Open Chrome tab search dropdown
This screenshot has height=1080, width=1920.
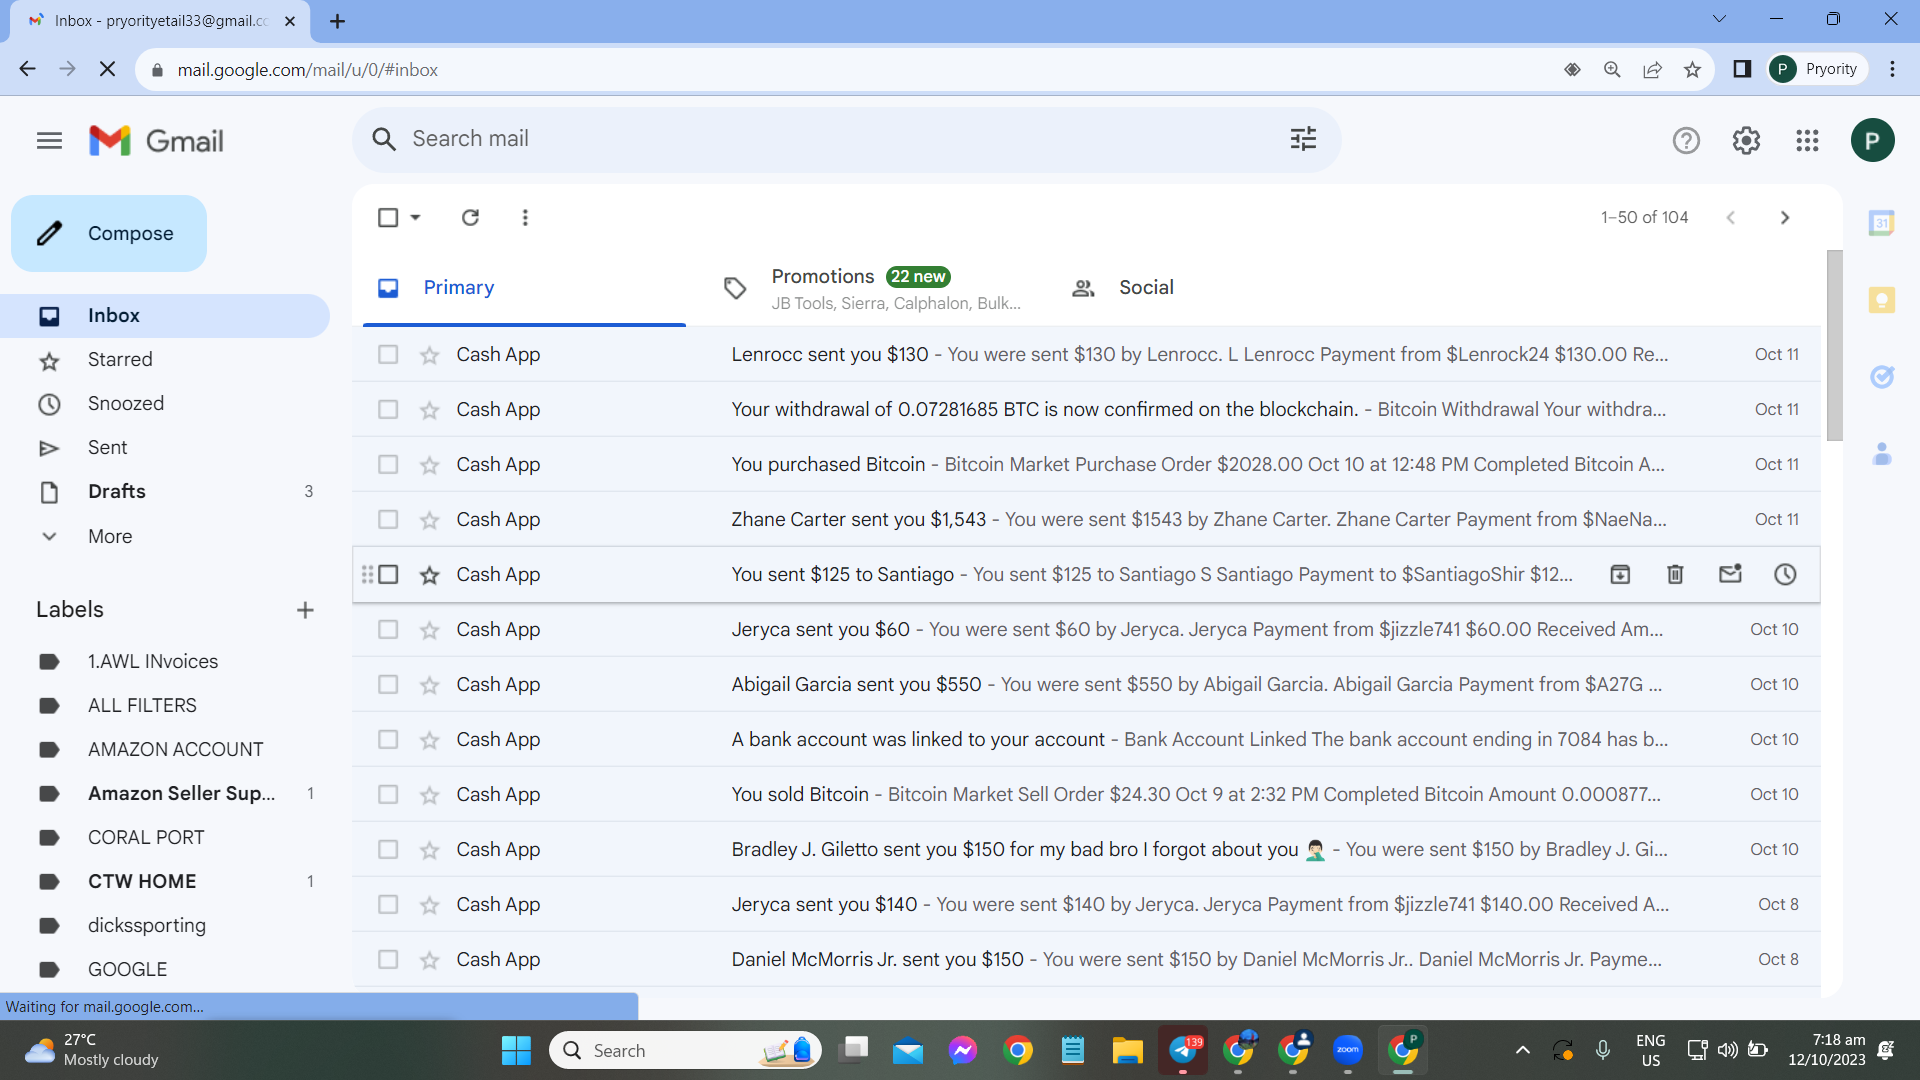1719,19
